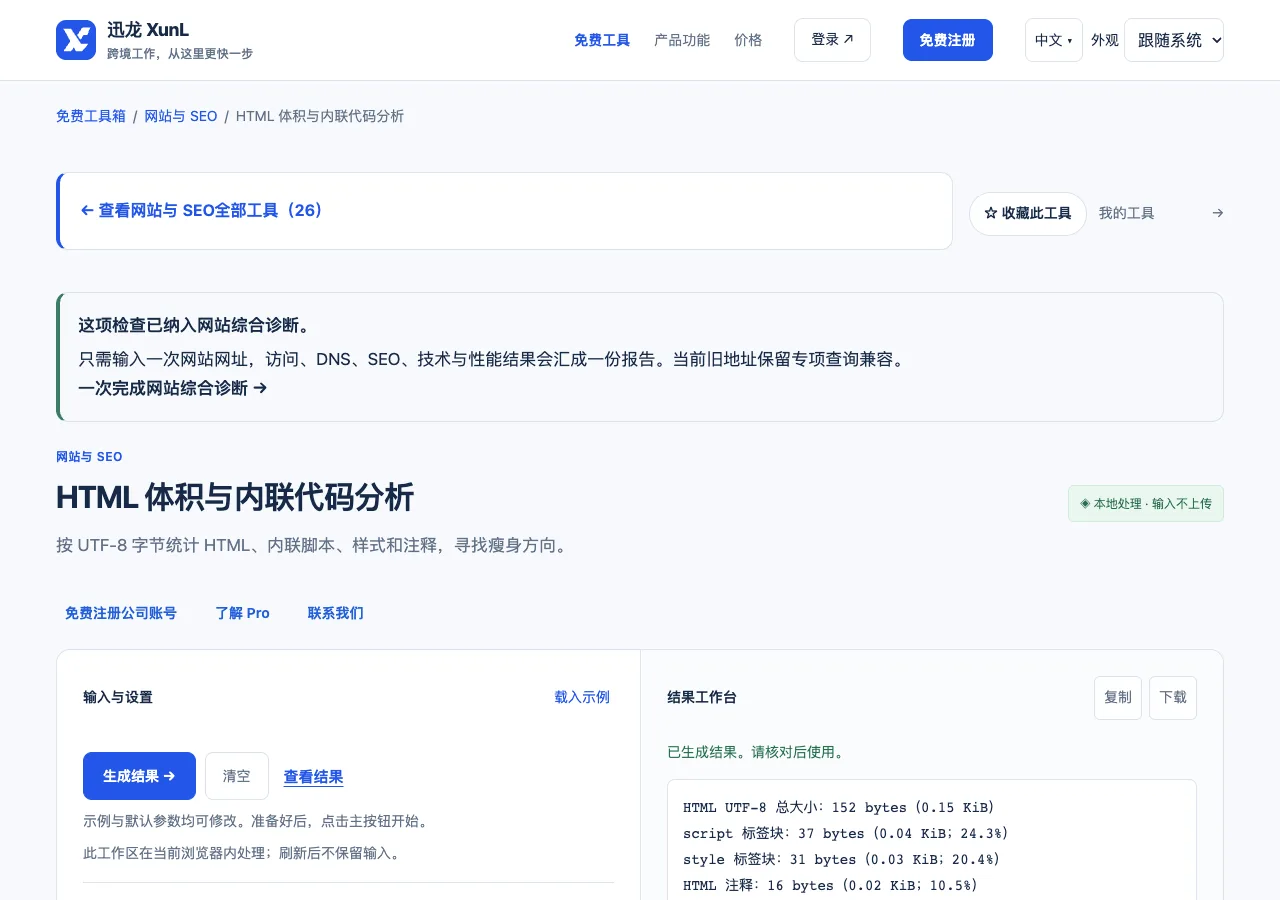Click the 下载 button

(1173, 698)
